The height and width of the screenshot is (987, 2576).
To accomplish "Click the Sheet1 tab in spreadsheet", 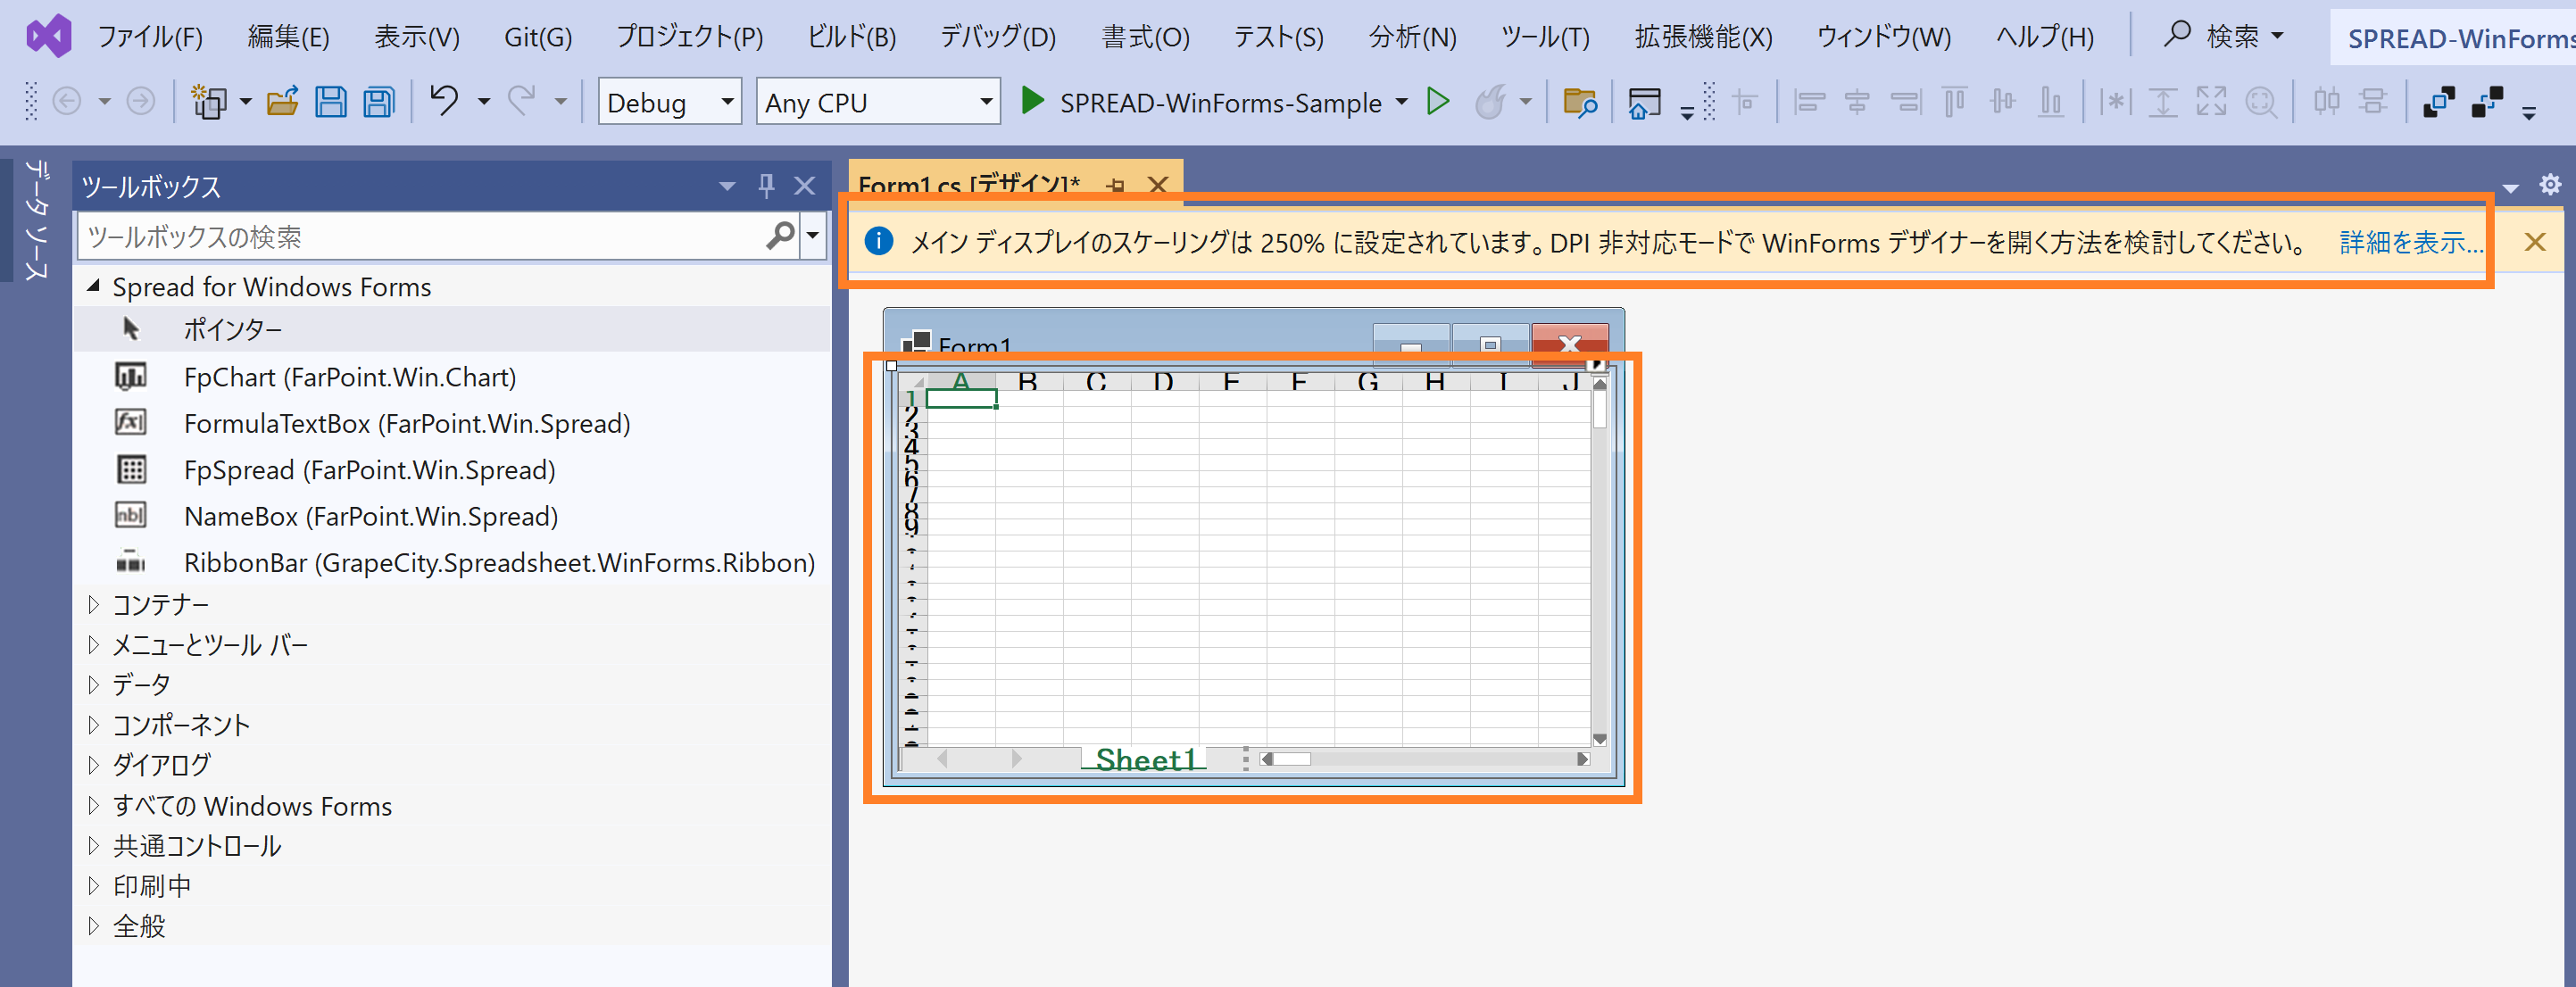I will coord(1145,759).
